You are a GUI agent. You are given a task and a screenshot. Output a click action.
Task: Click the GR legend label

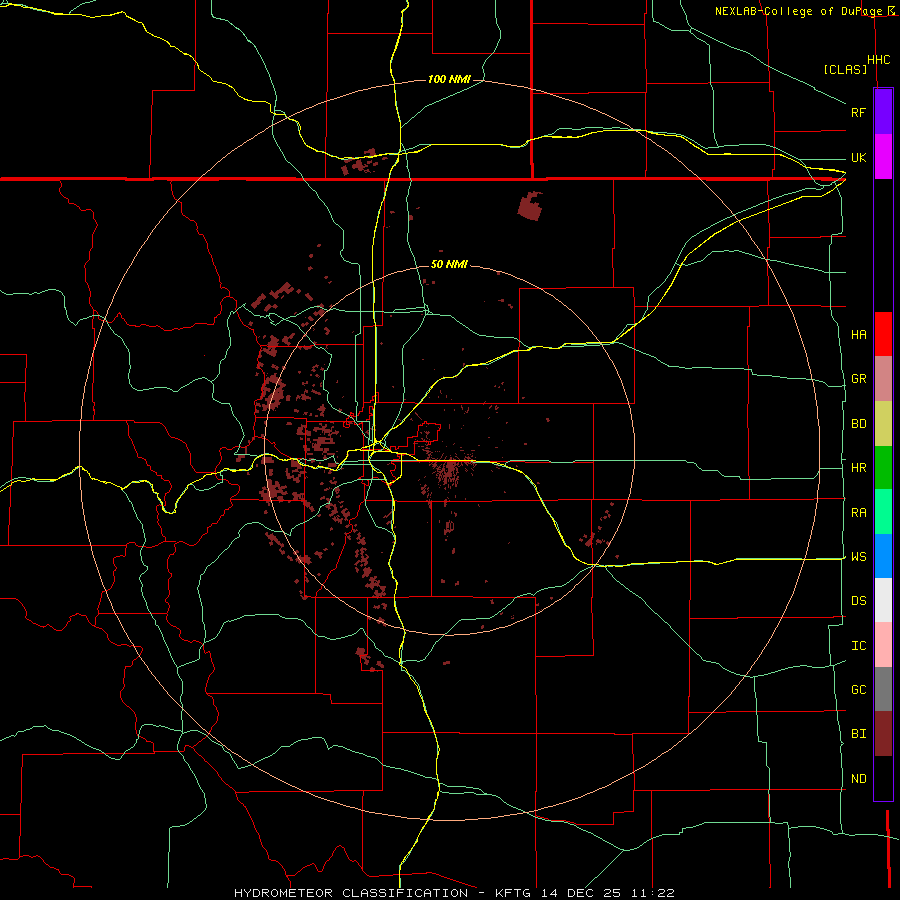(858, 379)
